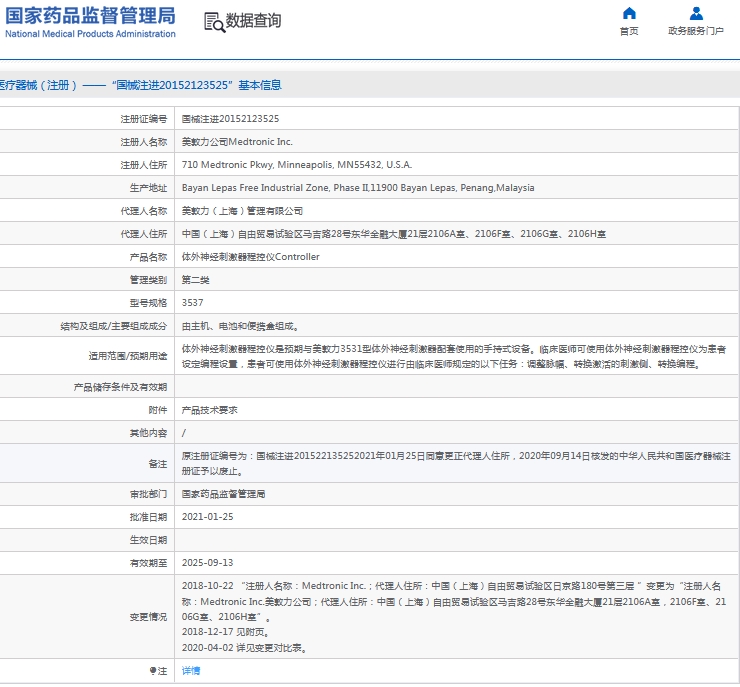Open the 详情 link in the 注 row
740x687 pixels.
[191, 670]
